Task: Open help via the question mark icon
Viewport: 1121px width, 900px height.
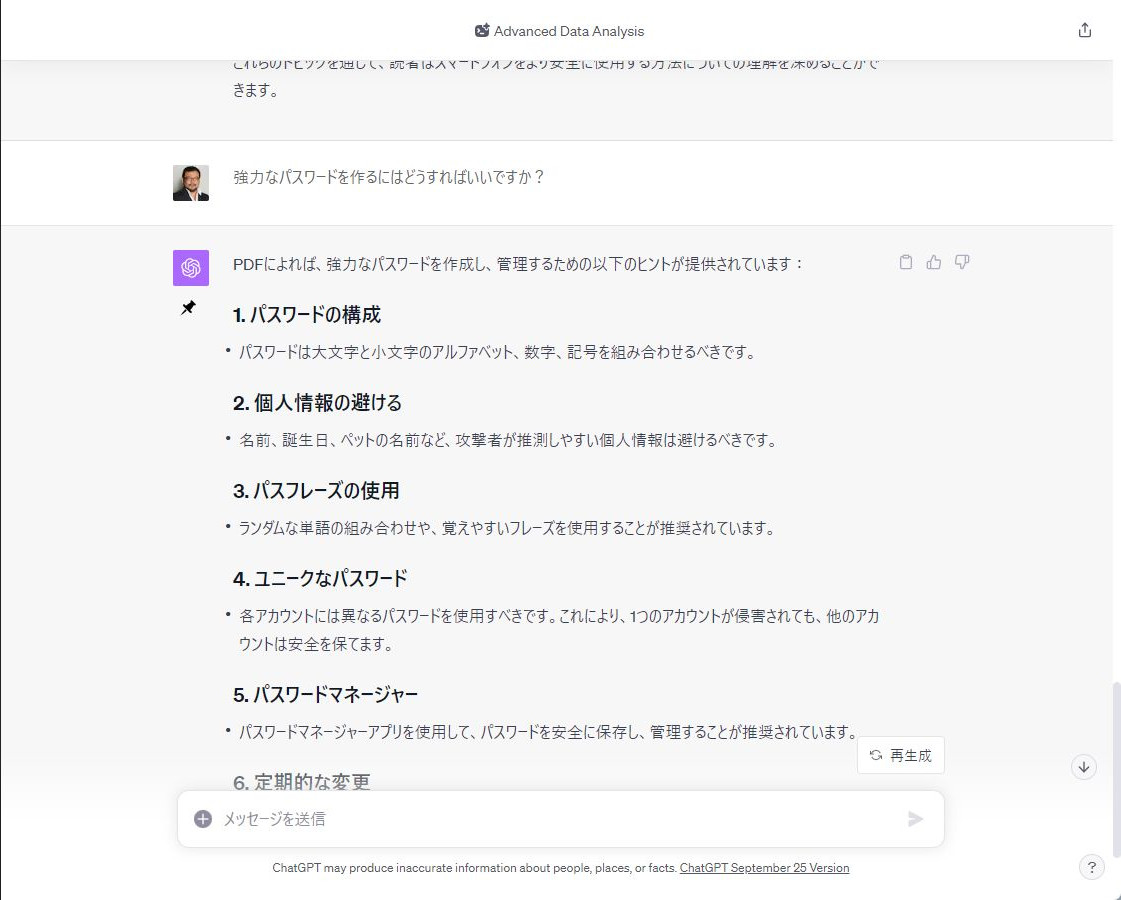Action: (x=1091, y=867)
